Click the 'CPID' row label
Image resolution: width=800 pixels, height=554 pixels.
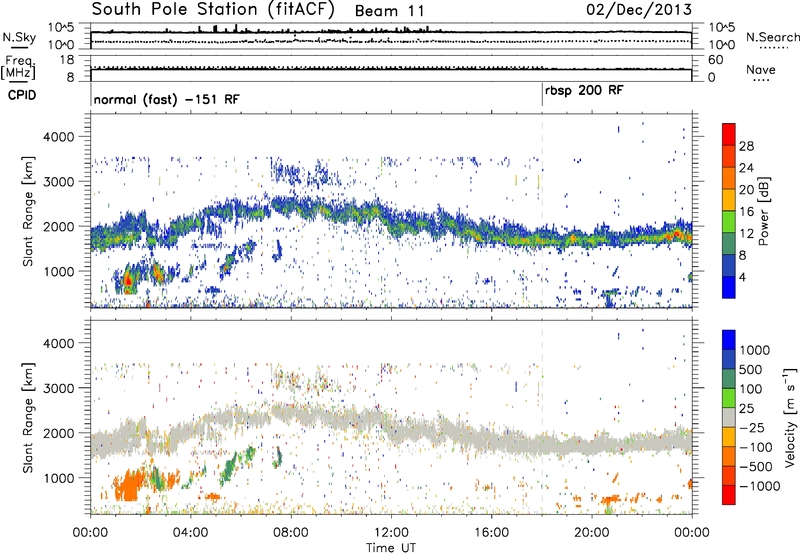pos(22,95)
